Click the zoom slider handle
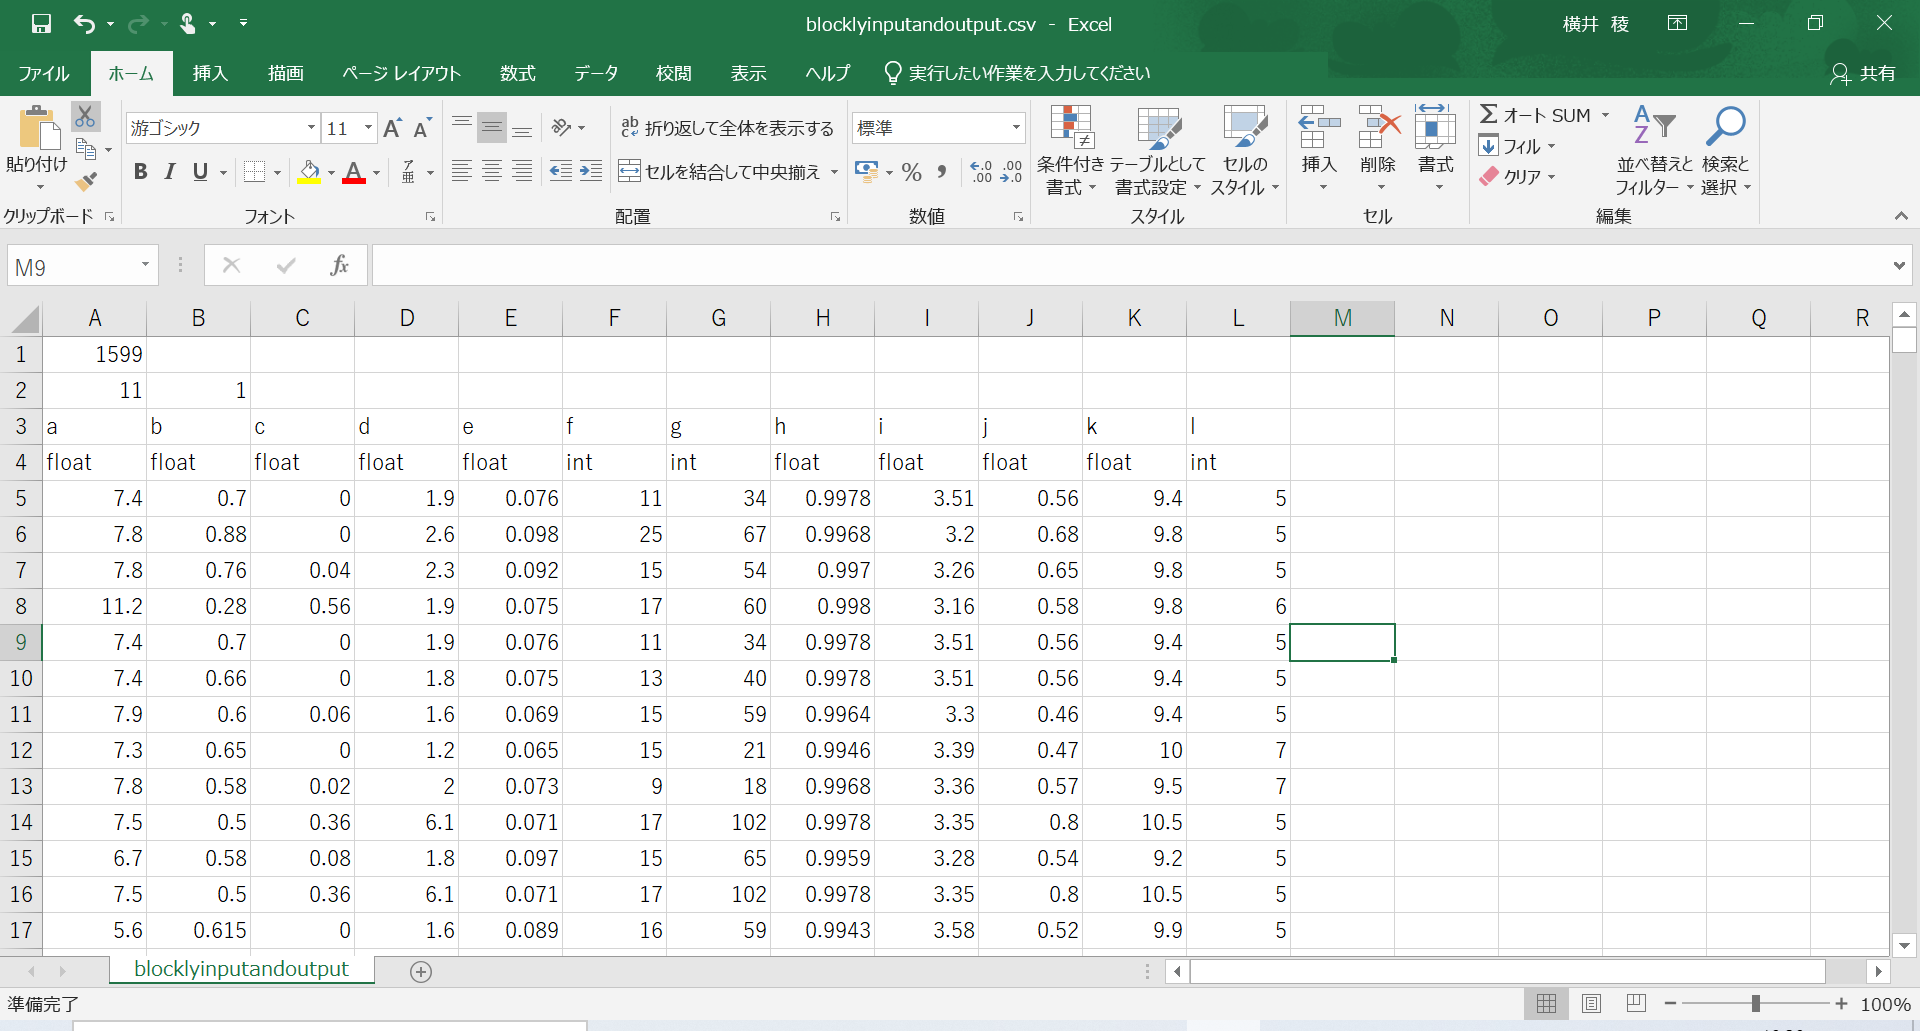 (x=1755, y=1003)
